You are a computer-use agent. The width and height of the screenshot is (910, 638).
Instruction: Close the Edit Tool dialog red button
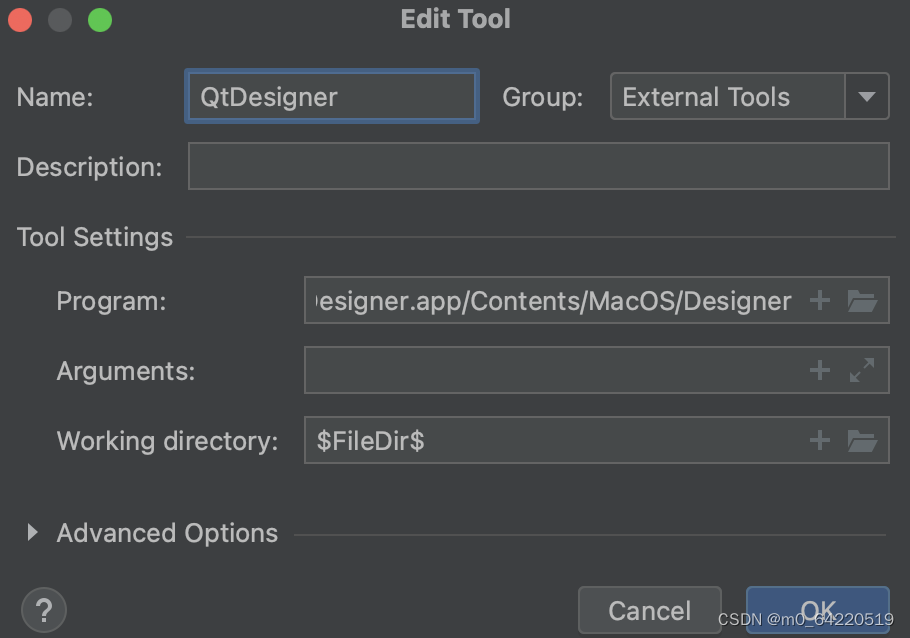tap(20, 20)
